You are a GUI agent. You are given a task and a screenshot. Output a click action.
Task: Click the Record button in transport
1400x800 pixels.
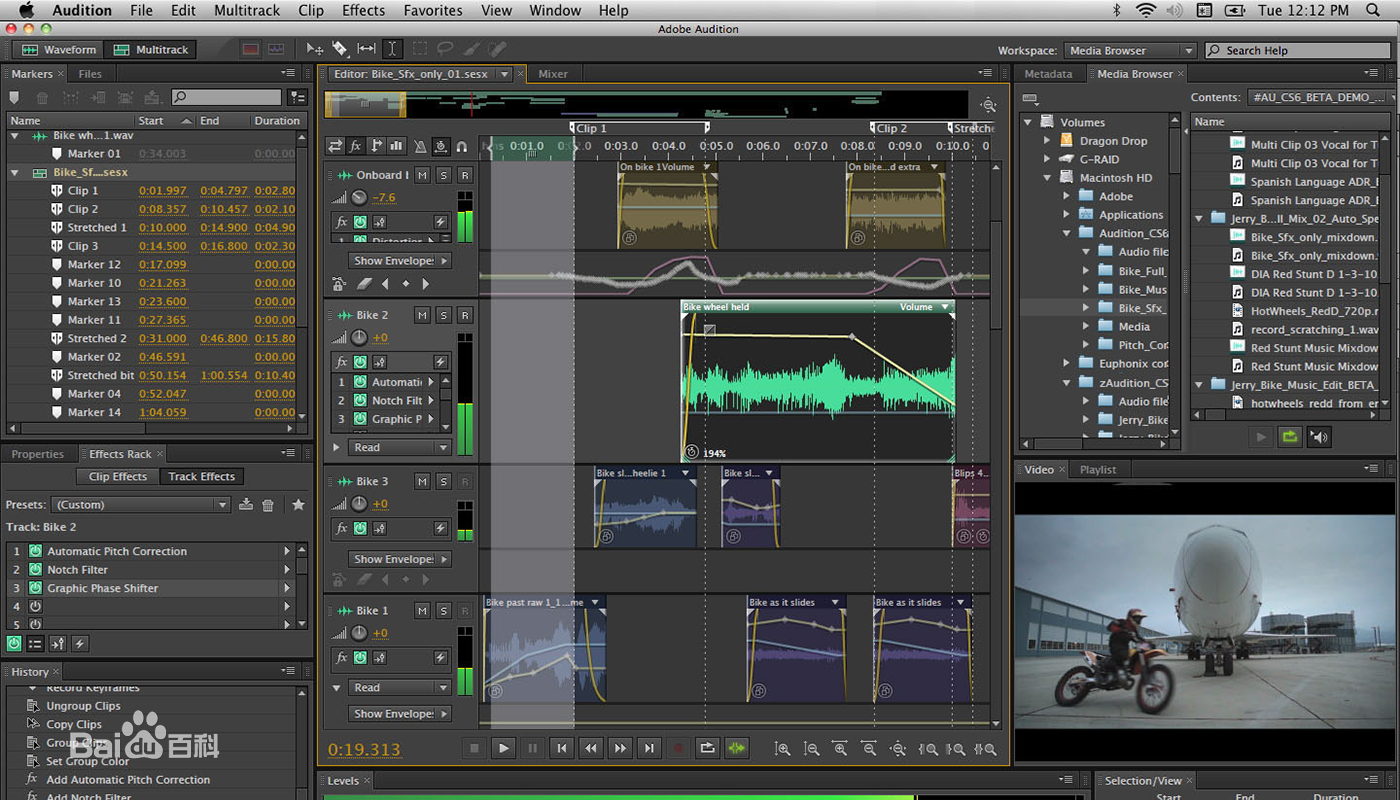(x=679, y=748)
